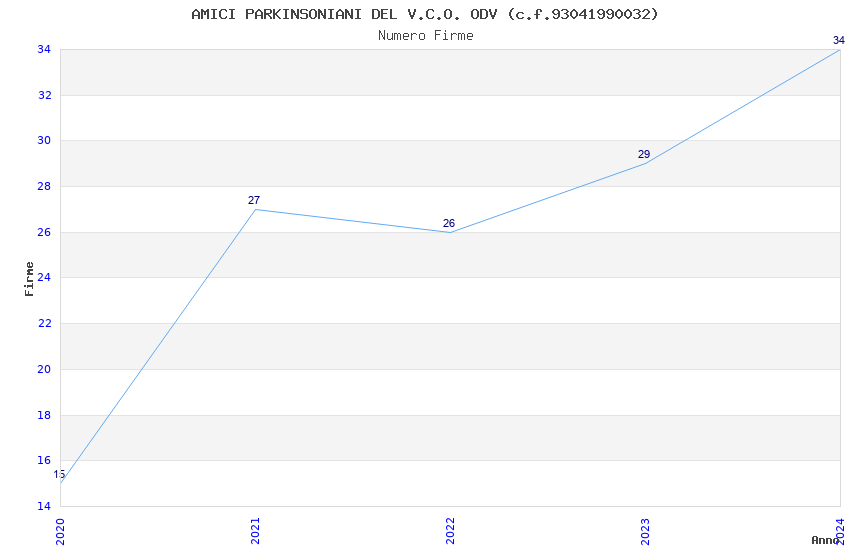Select the 2024 x-axis year label
Image resolution: width=850 pixels, height=550 pixels.
[x=840, y=532]
